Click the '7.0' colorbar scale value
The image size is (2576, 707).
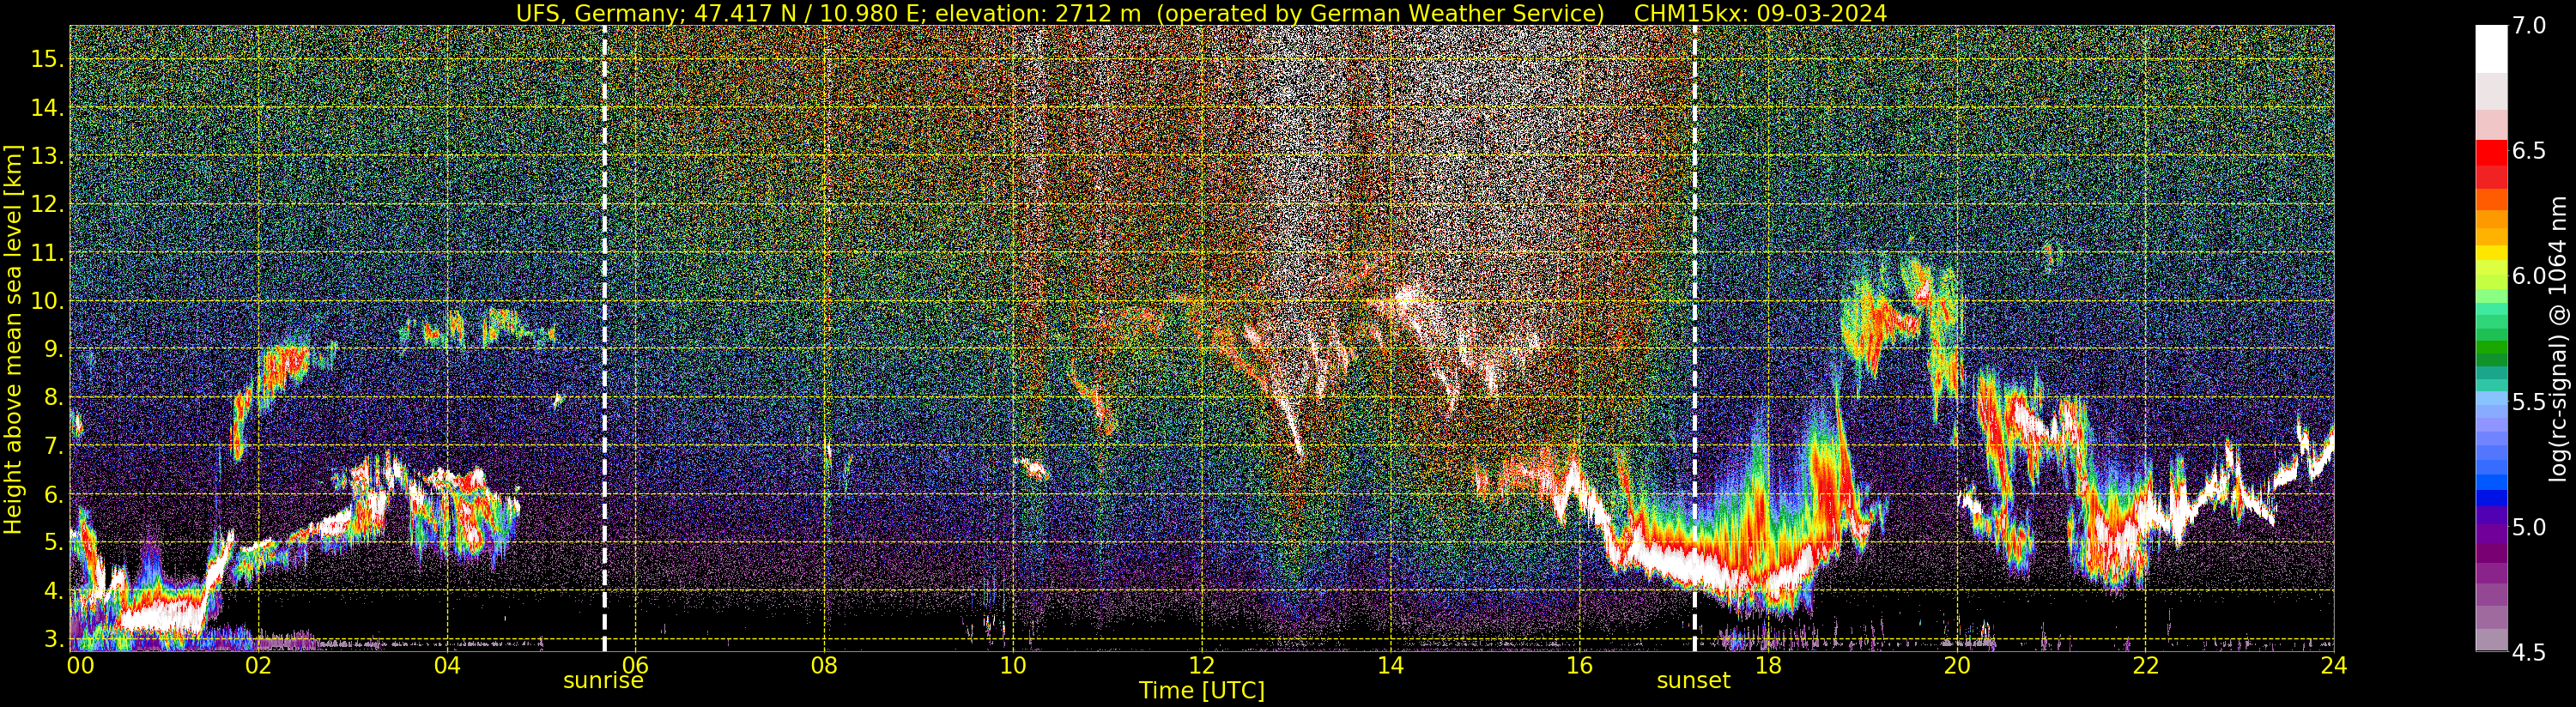[x=2529, y=26]
